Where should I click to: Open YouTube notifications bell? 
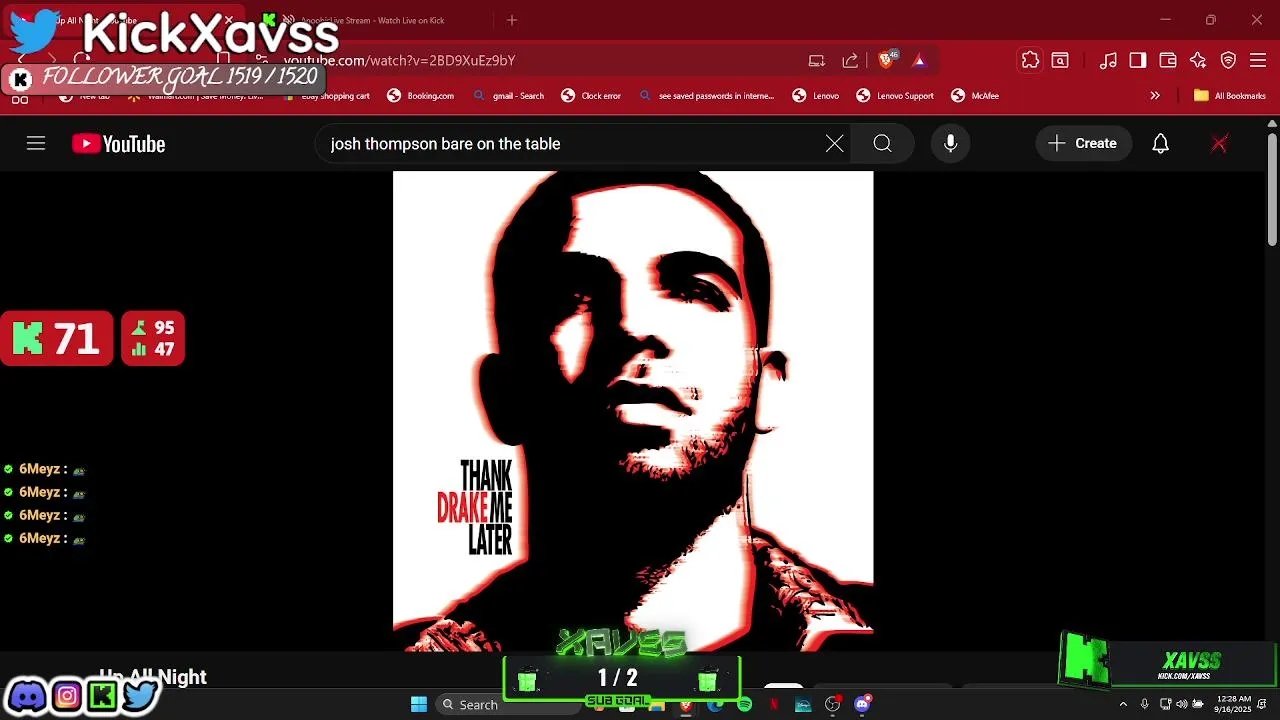coord(1160,144)
